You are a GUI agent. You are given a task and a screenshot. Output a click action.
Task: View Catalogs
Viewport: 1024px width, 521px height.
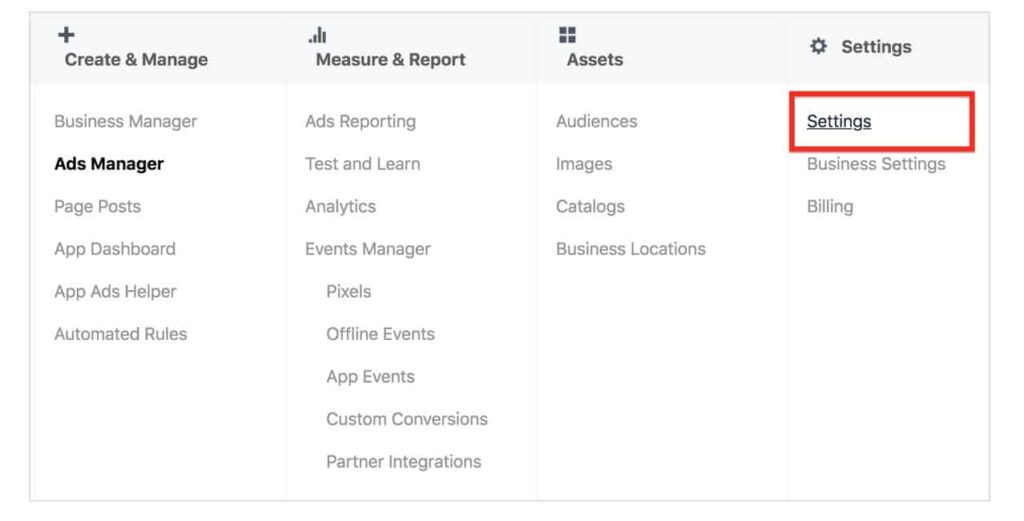point(590,206)
